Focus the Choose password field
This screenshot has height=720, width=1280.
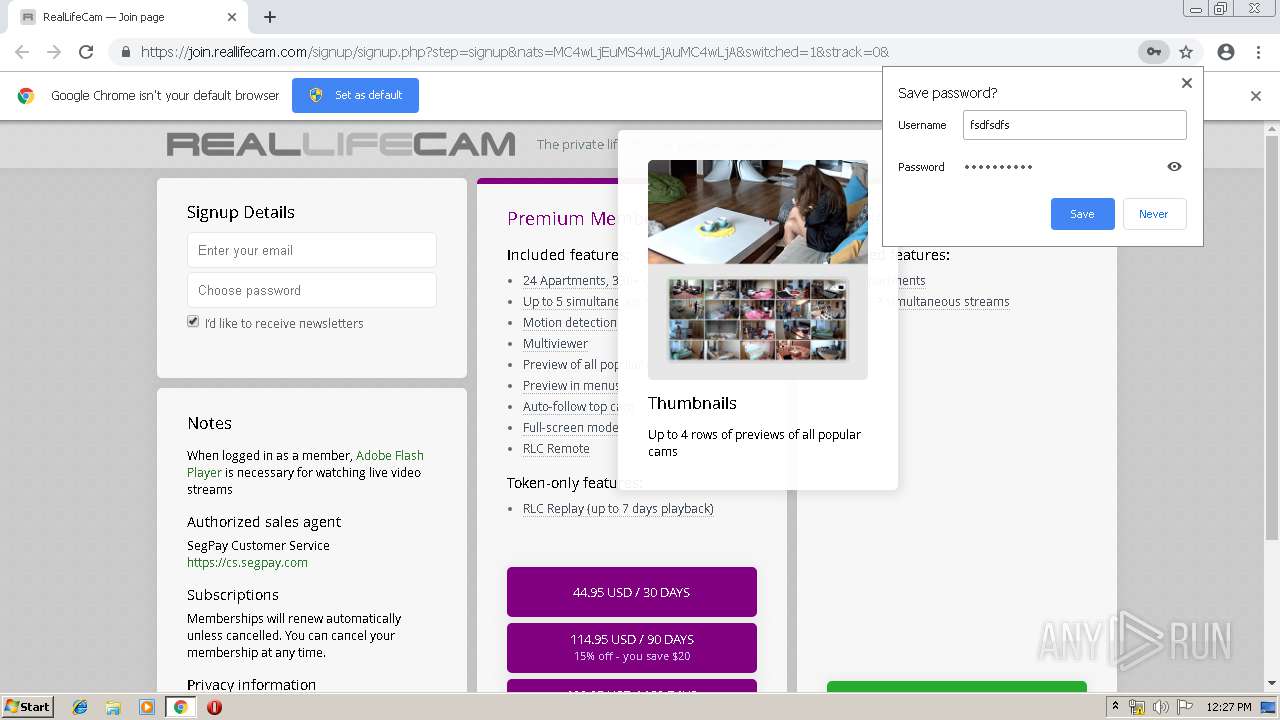click(x=312, y=290)
